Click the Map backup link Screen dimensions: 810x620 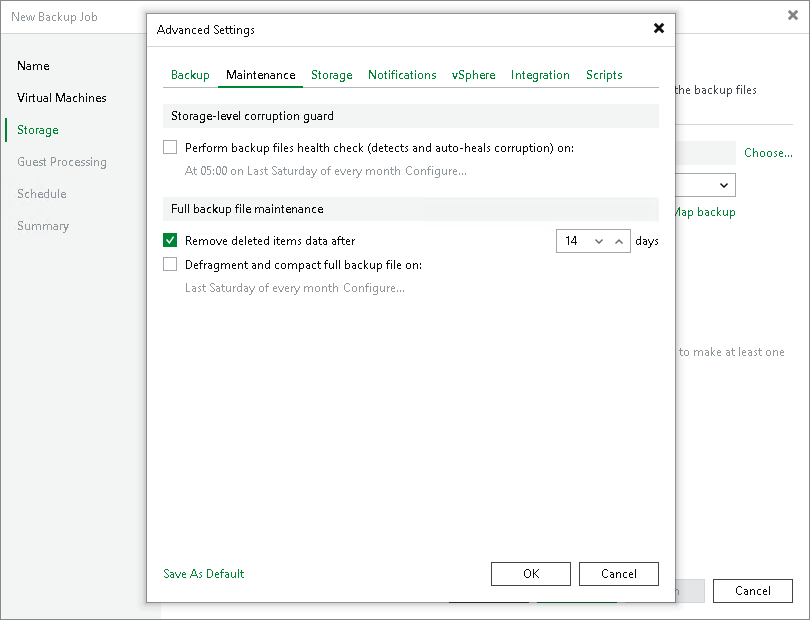pyautogui.click(x=704, y=212)
